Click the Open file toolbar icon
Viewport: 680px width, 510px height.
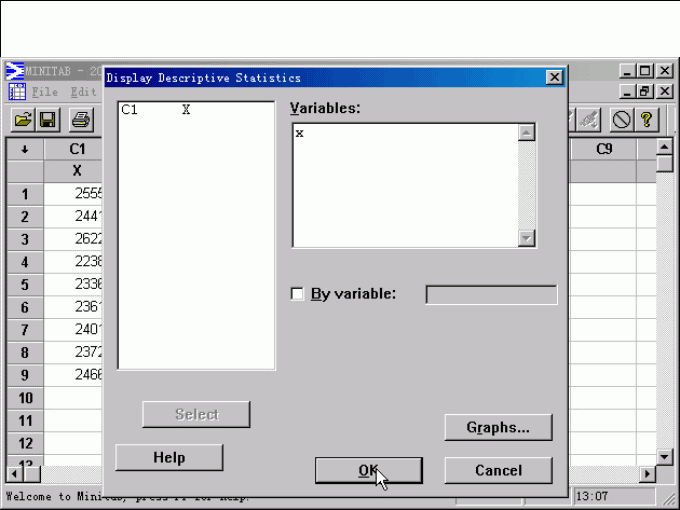[x=21, y=120]
